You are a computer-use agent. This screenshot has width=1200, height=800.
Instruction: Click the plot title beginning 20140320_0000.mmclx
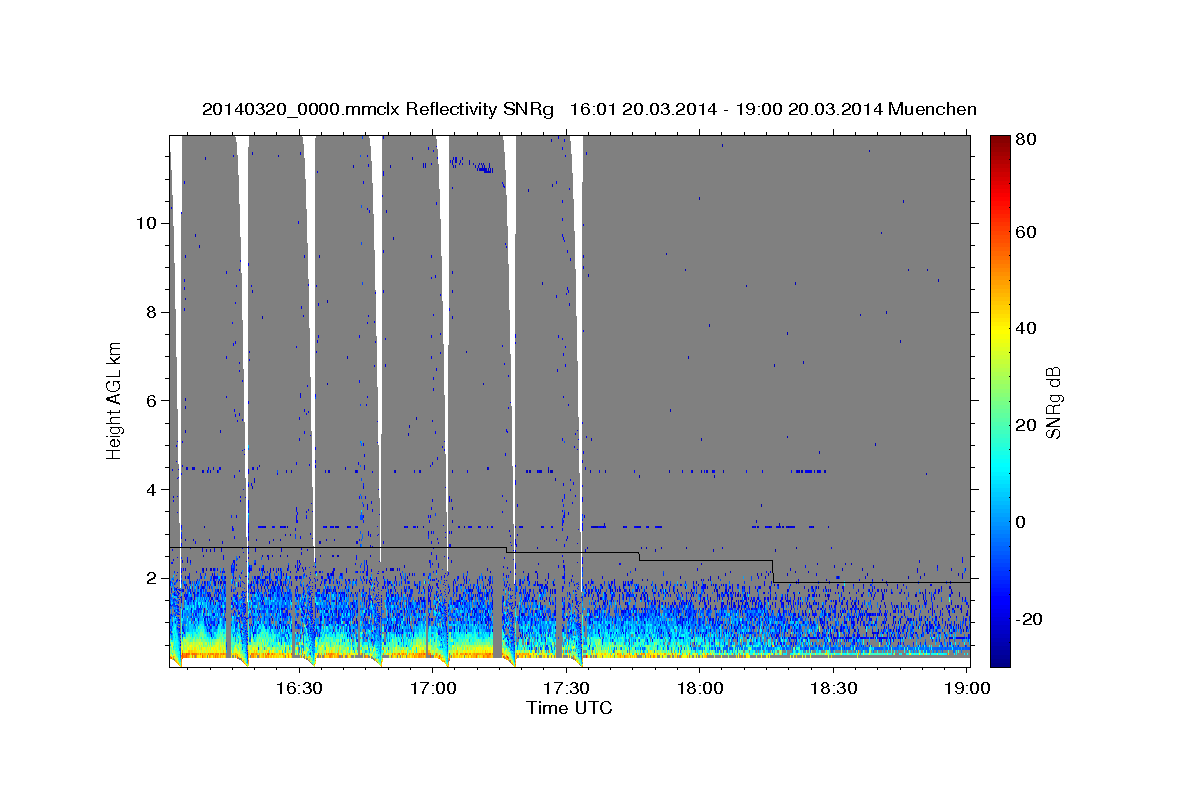(x=589, y=109)
